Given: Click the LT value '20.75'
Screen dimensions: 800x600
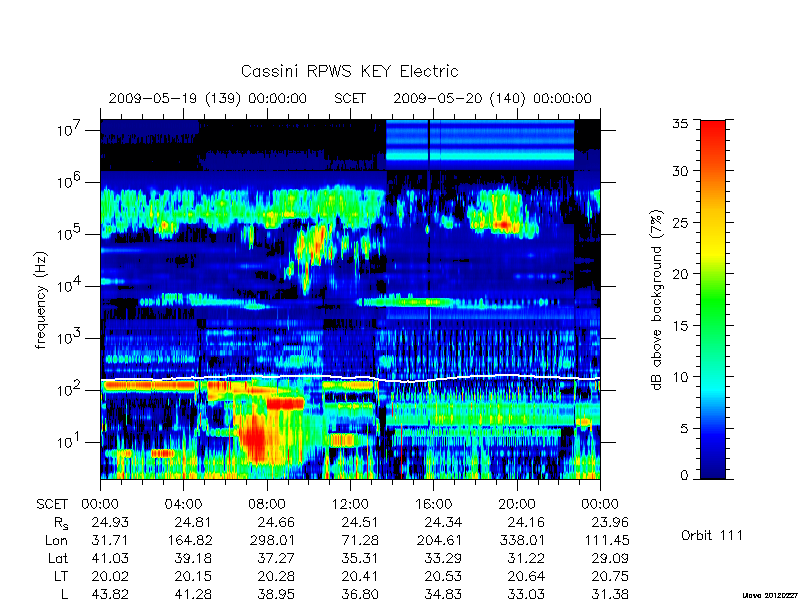Looking at the screenshot, I should tap(610, 577).
